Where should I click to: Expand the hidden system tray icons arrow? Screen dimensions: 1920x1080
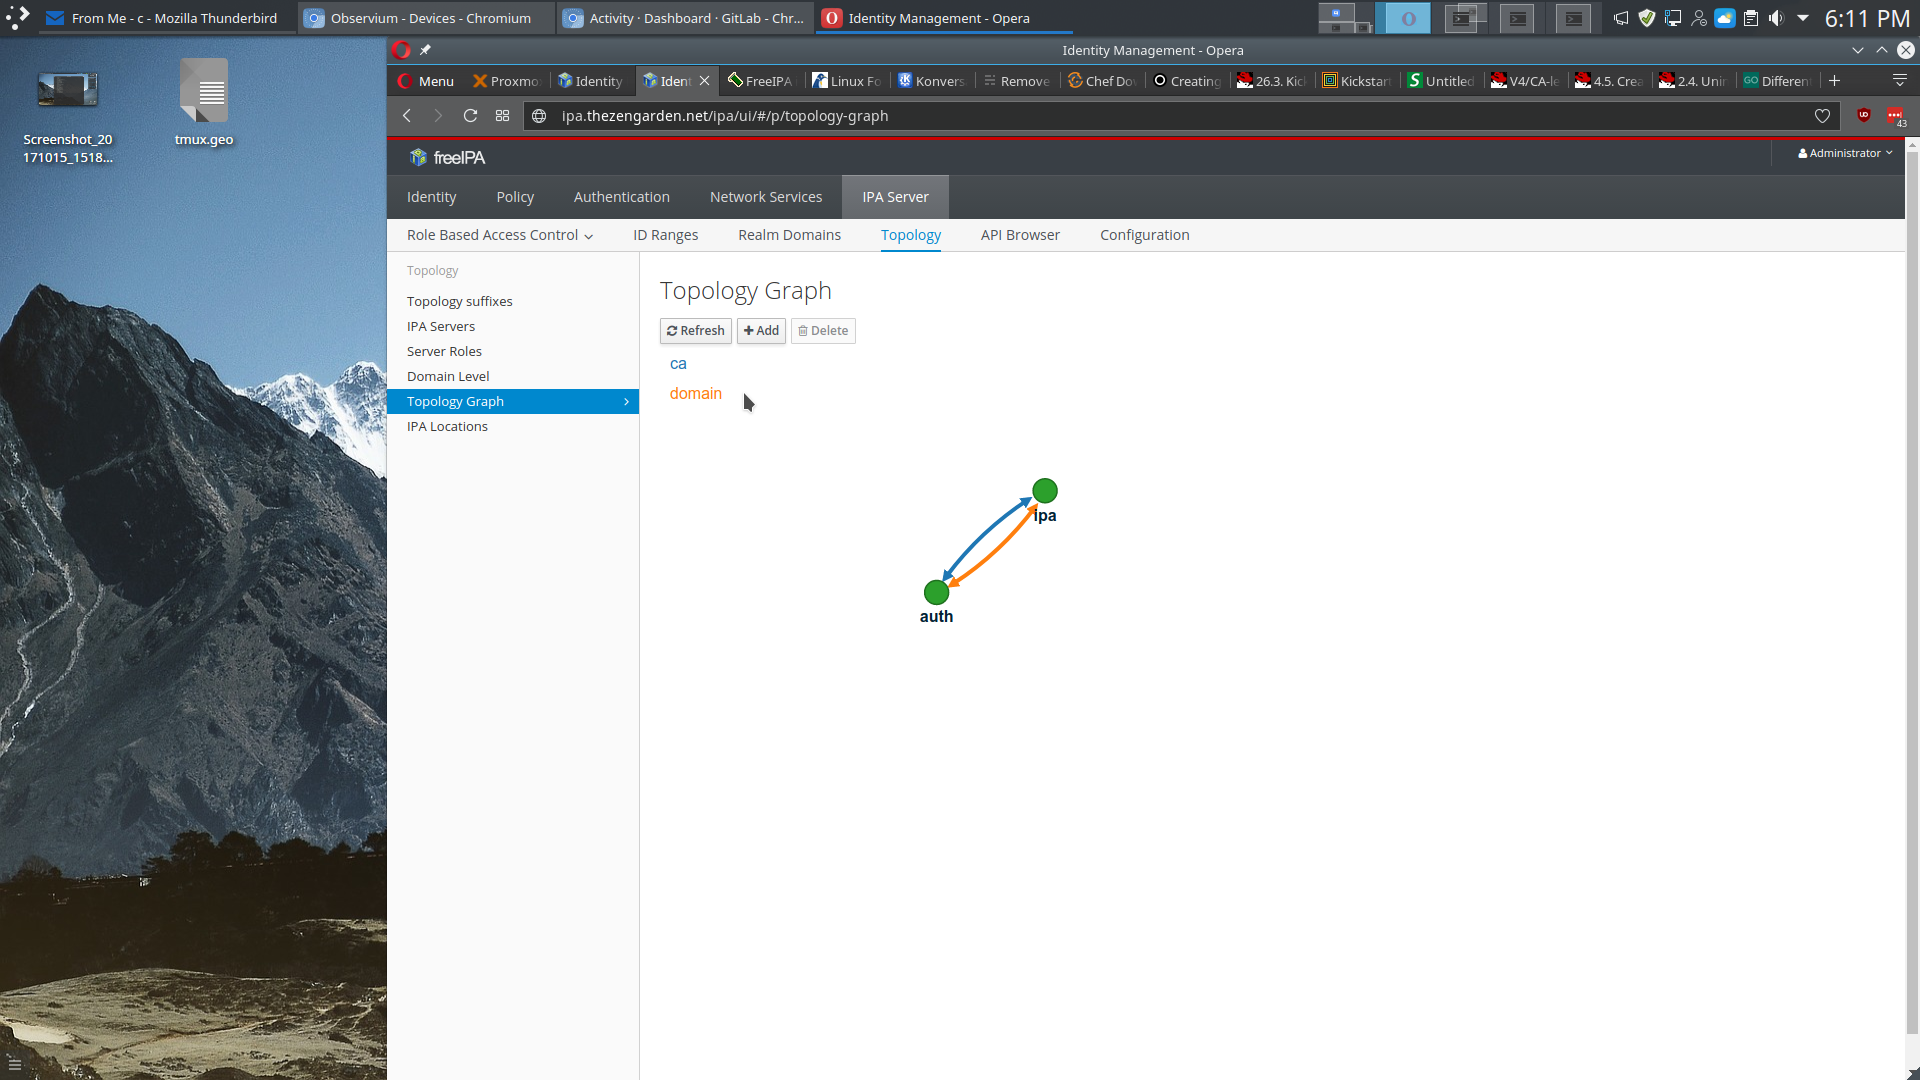(1803, 18)
